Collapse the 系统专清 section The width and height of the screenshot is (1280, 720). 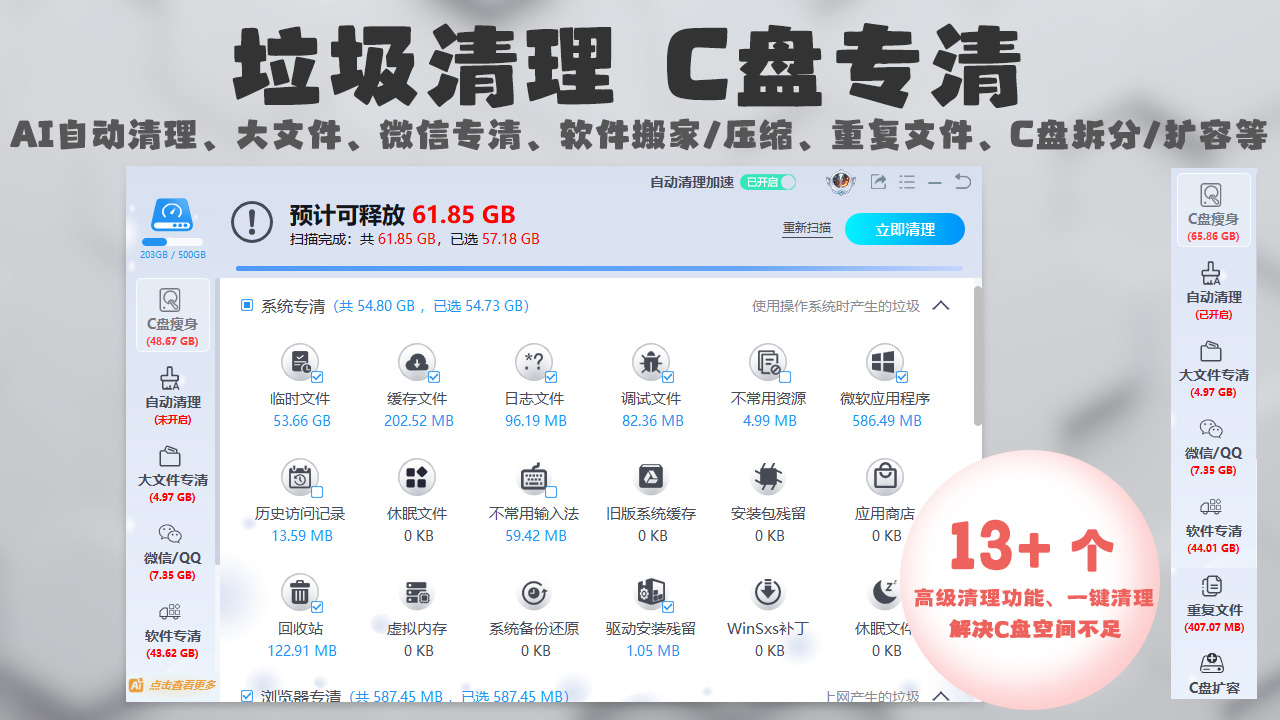[940, 306]
